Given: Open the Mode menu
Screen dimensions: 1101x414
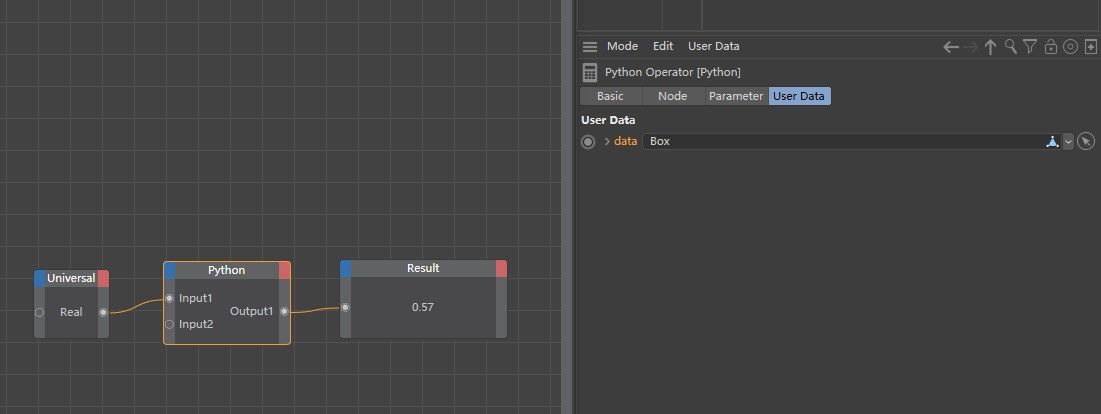Looking at the screenshot, I should point(622,46).
